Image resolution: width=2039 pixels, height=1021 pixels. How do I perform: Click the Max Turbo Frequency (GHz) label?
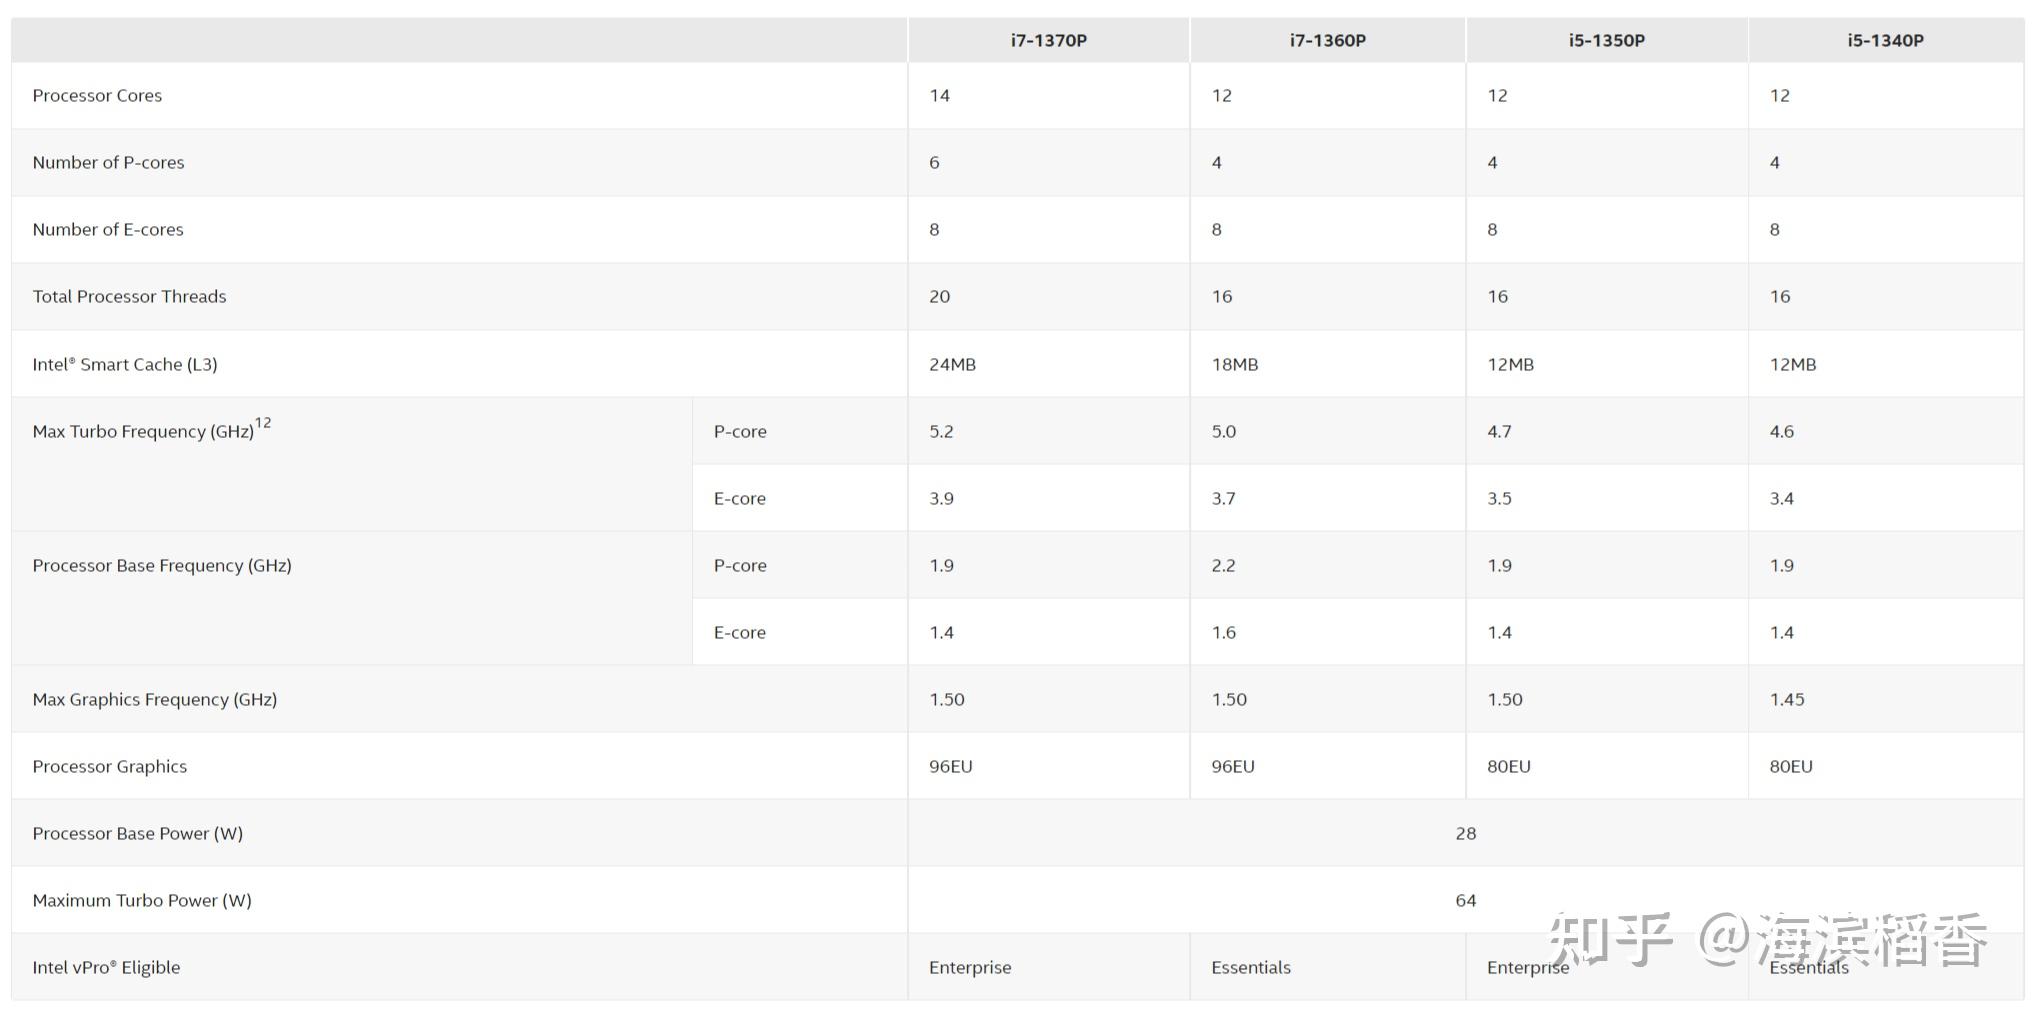(142, 432)
